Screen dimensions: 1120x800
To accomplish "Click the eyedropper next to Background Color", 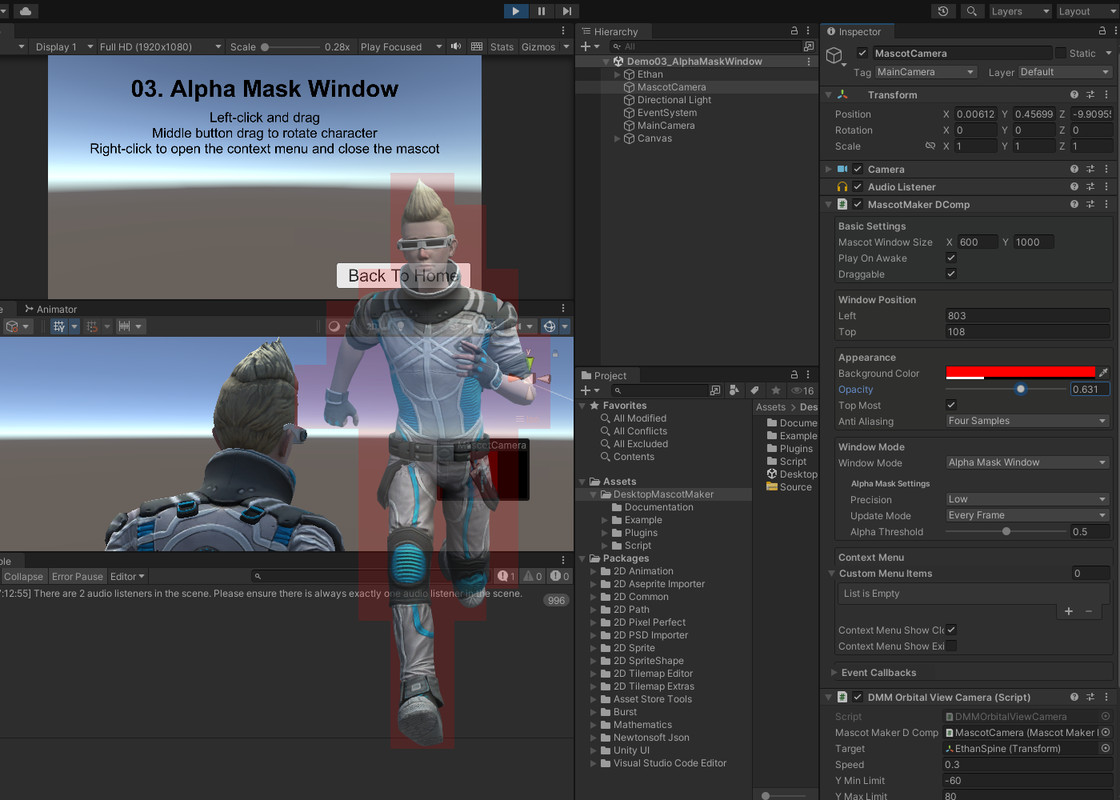I will coord(1103,373).
